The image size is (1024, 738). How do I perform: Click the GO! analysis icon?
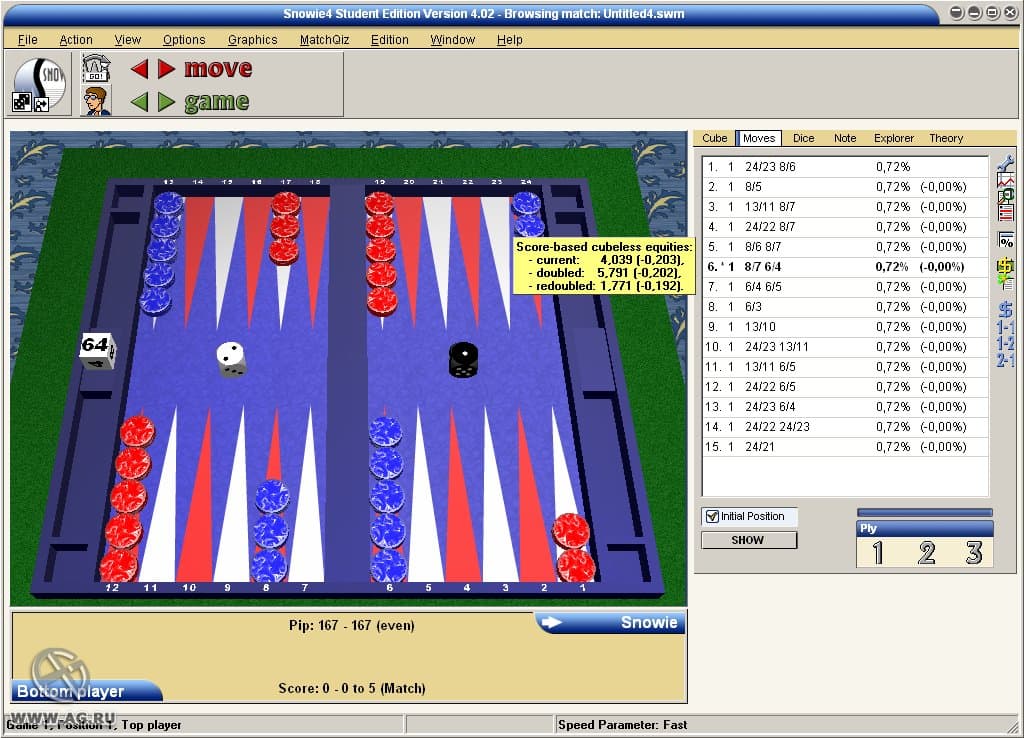96,68
